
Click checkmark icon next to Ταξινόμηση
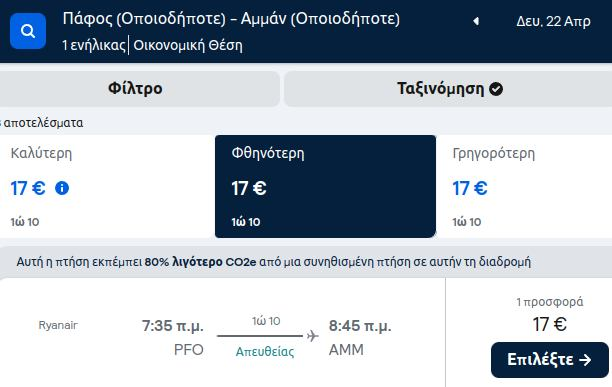(x=496, y=89)
